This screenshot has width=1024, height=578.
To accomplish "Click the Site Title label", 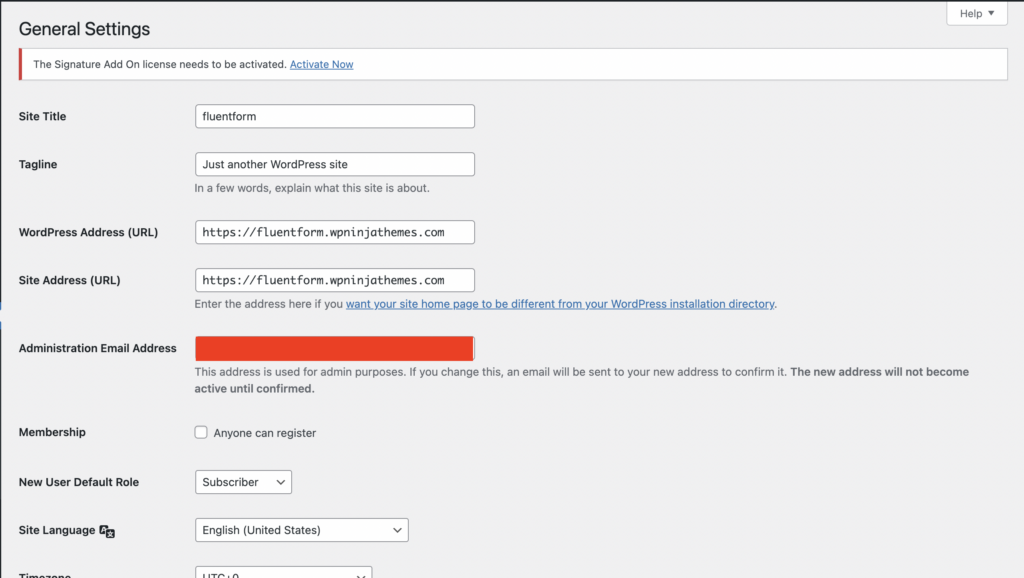I will click(42, 116).
